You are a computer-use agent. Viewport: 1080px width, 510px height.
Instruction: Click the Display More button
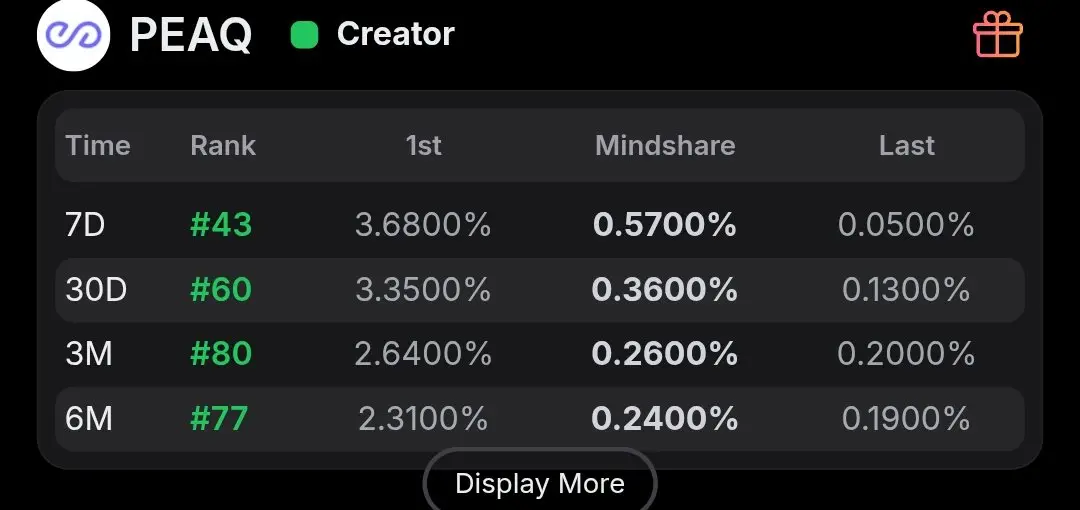click(x=540, y=483)
